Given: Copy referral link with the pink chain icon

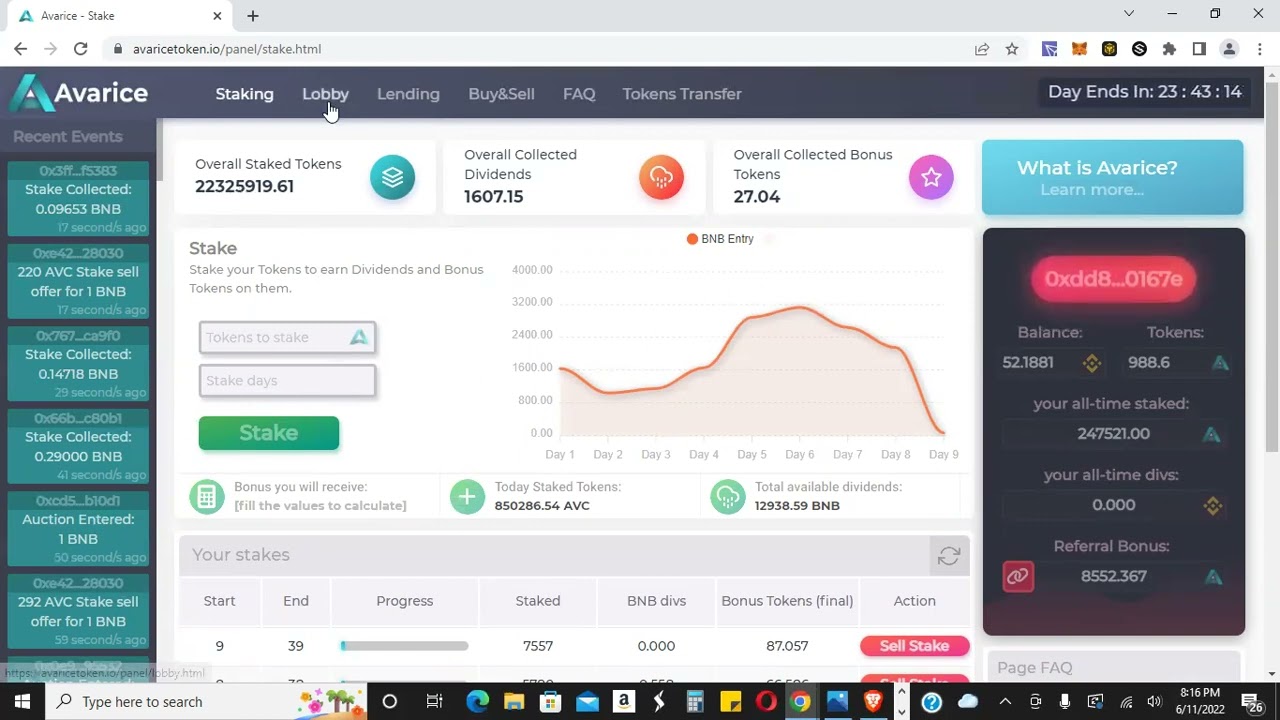Looking at the screenshot, I should pos(1018,576).
